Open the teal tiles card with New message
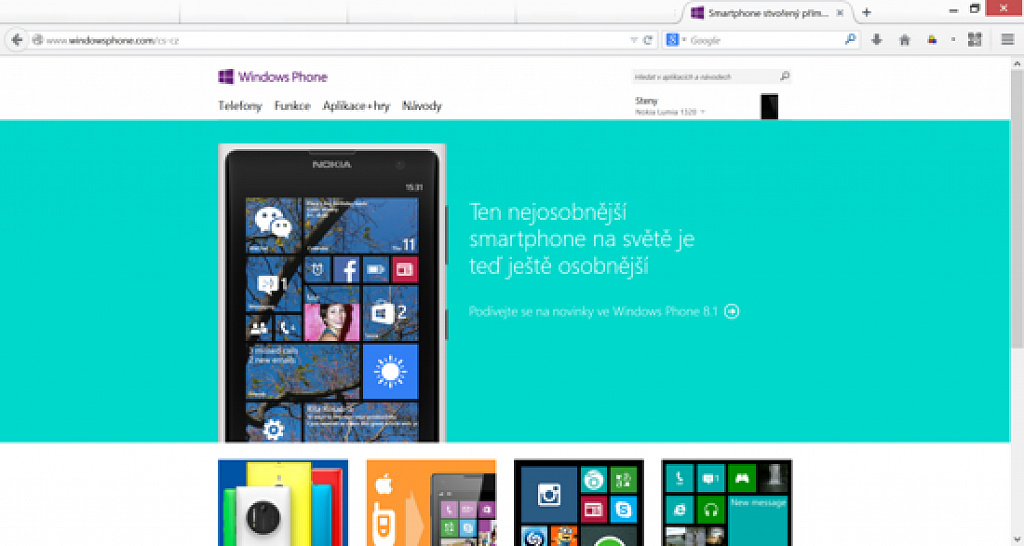The image size is (1024, 546). (726, 503)
